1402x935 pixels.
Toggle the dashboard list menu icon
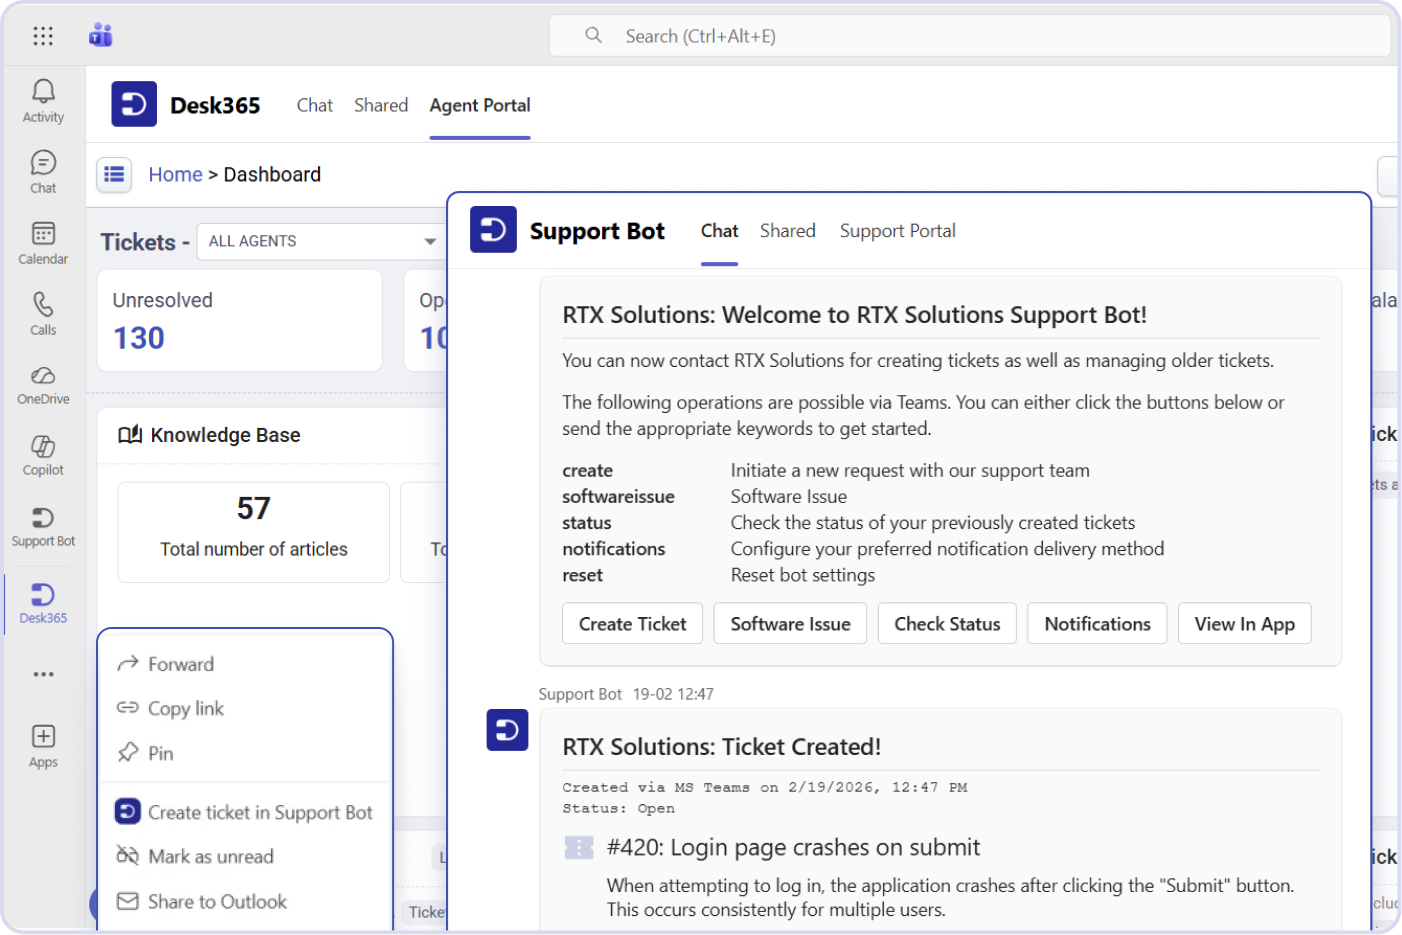(115, 174)
